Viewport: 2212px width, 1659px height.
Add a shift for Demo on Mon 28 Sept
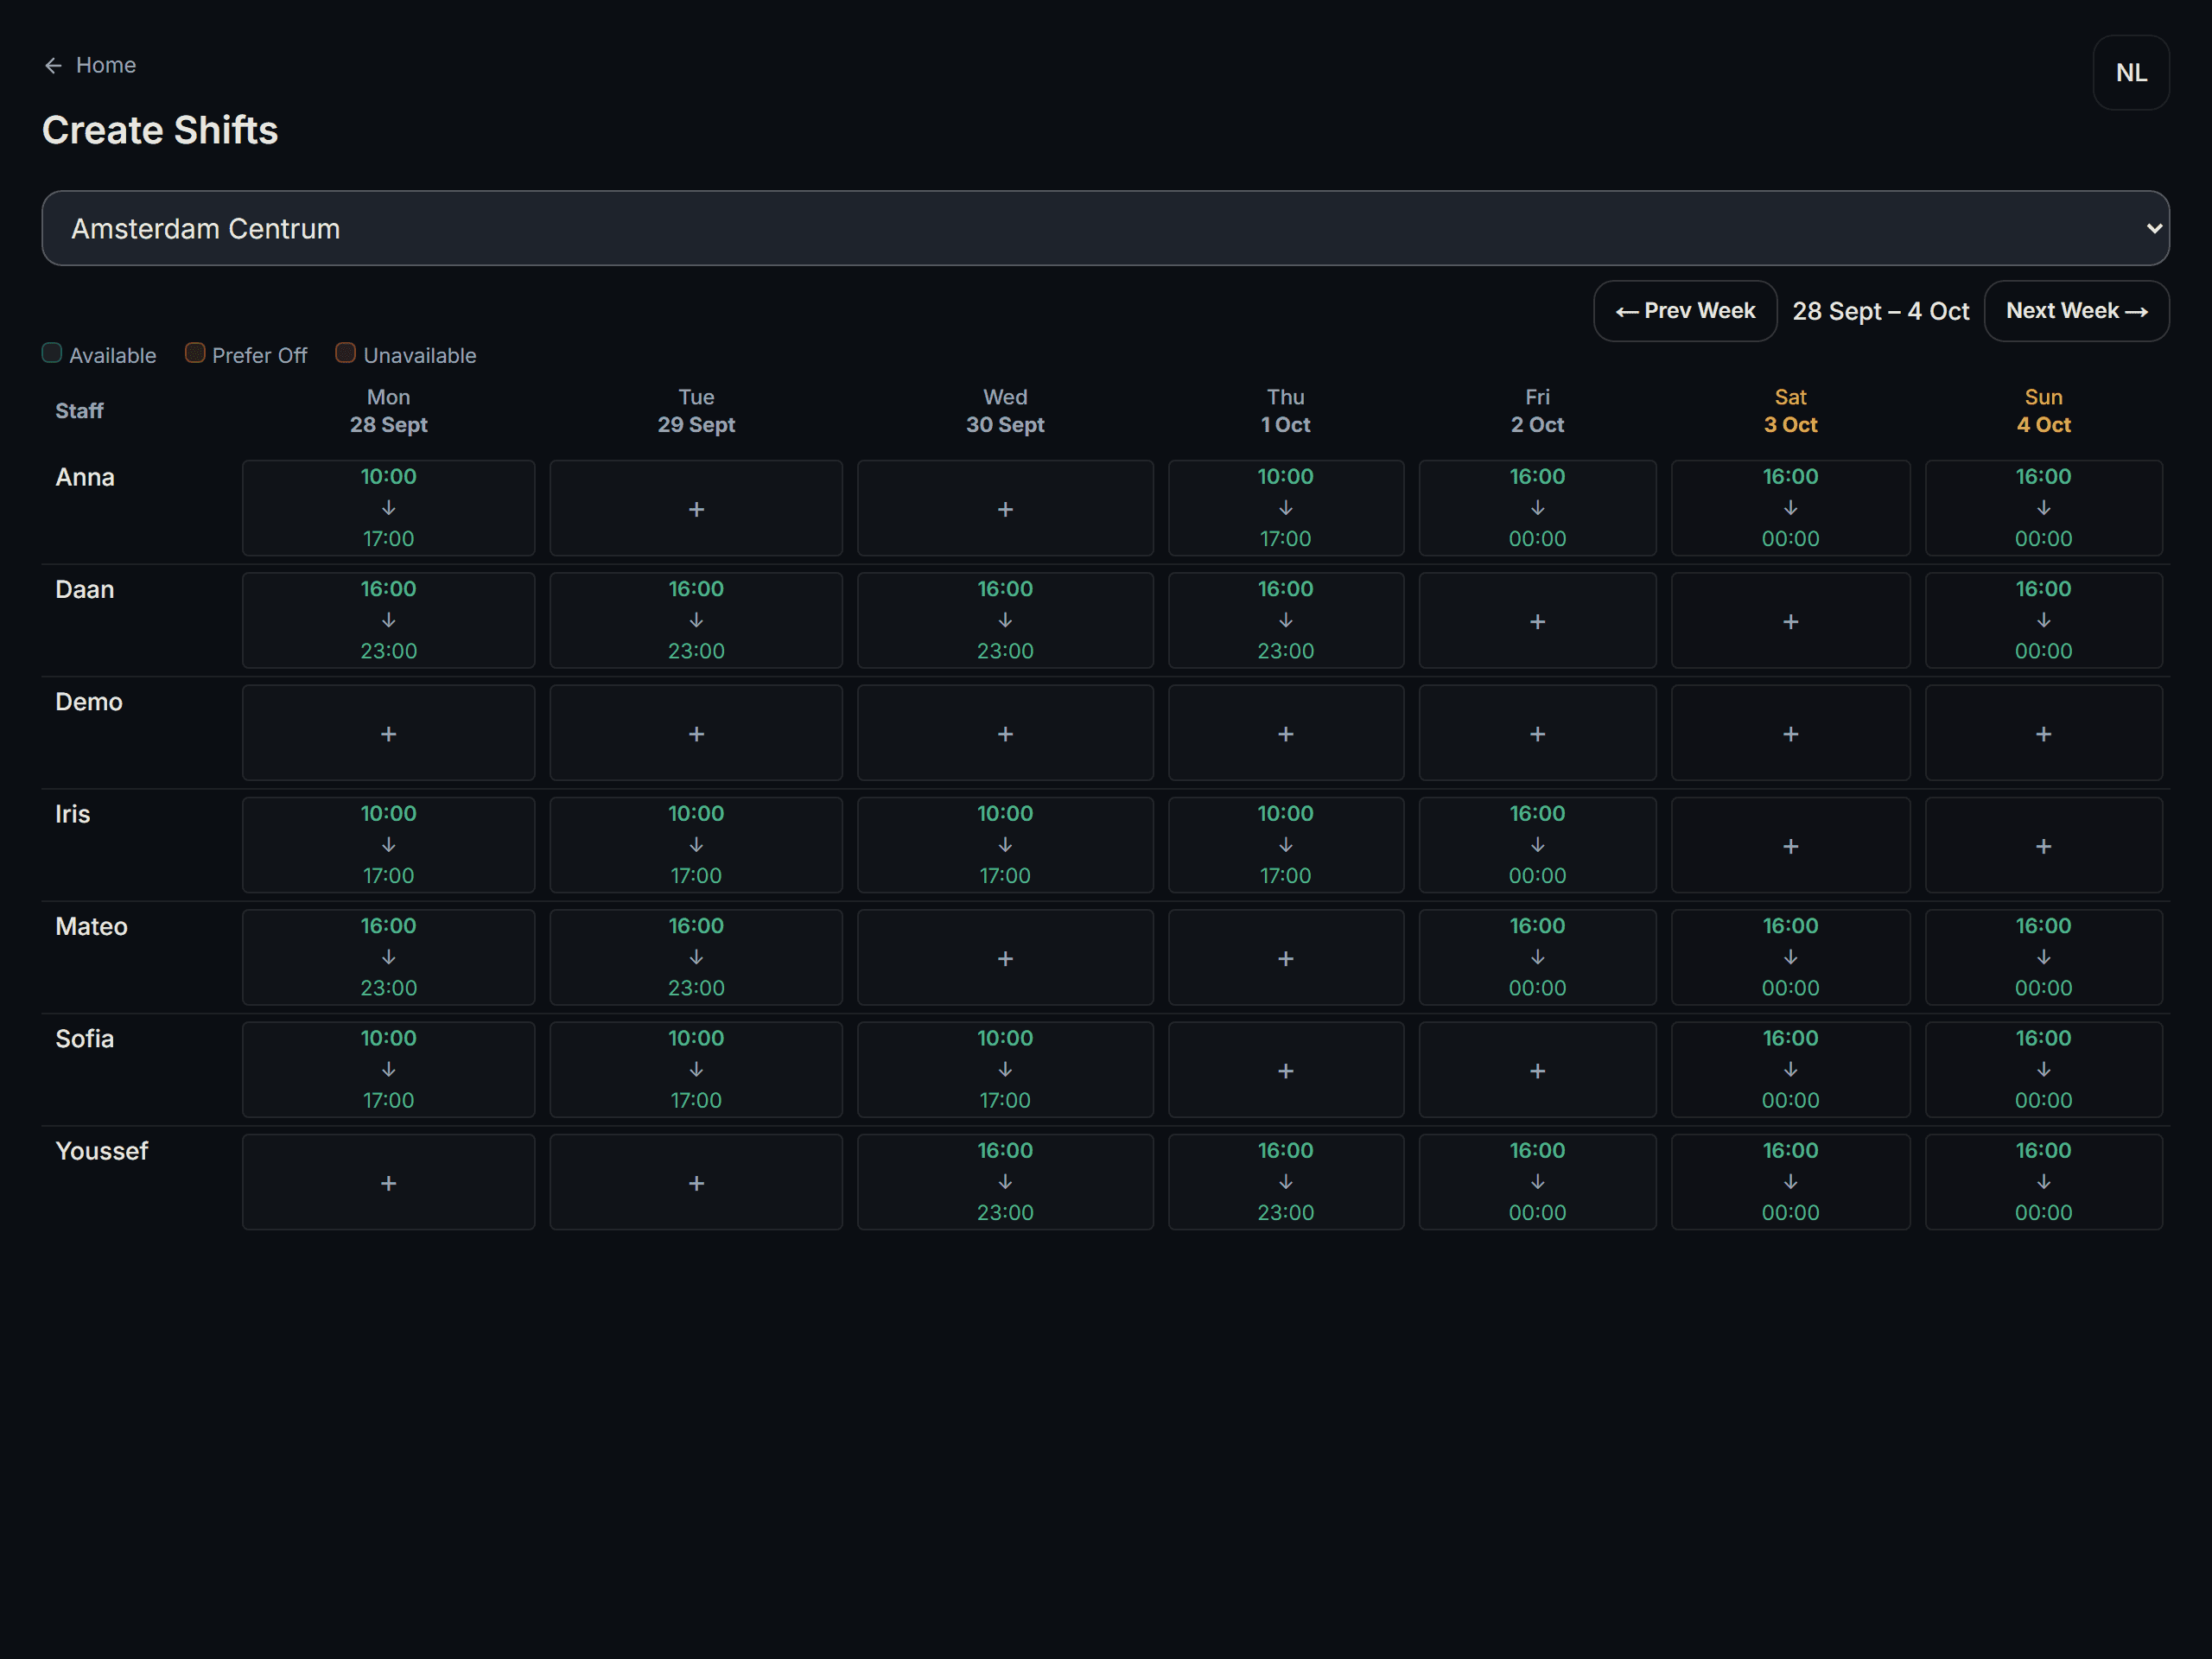[x=388, y=733]
